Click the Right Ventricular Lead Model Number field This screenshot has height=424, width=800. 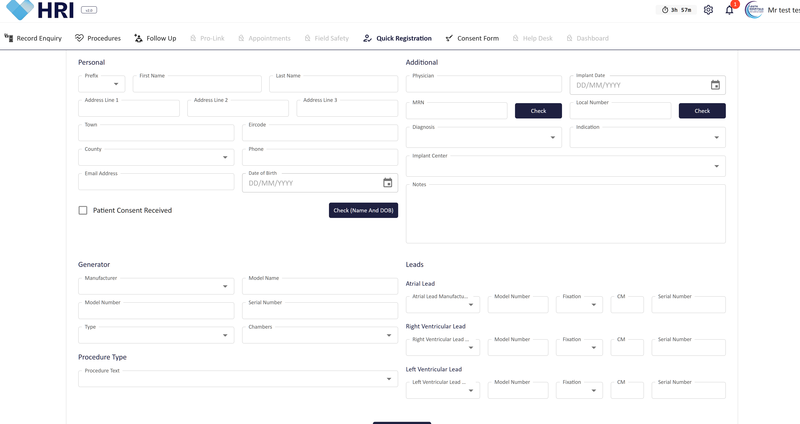[x=518, y=347]
